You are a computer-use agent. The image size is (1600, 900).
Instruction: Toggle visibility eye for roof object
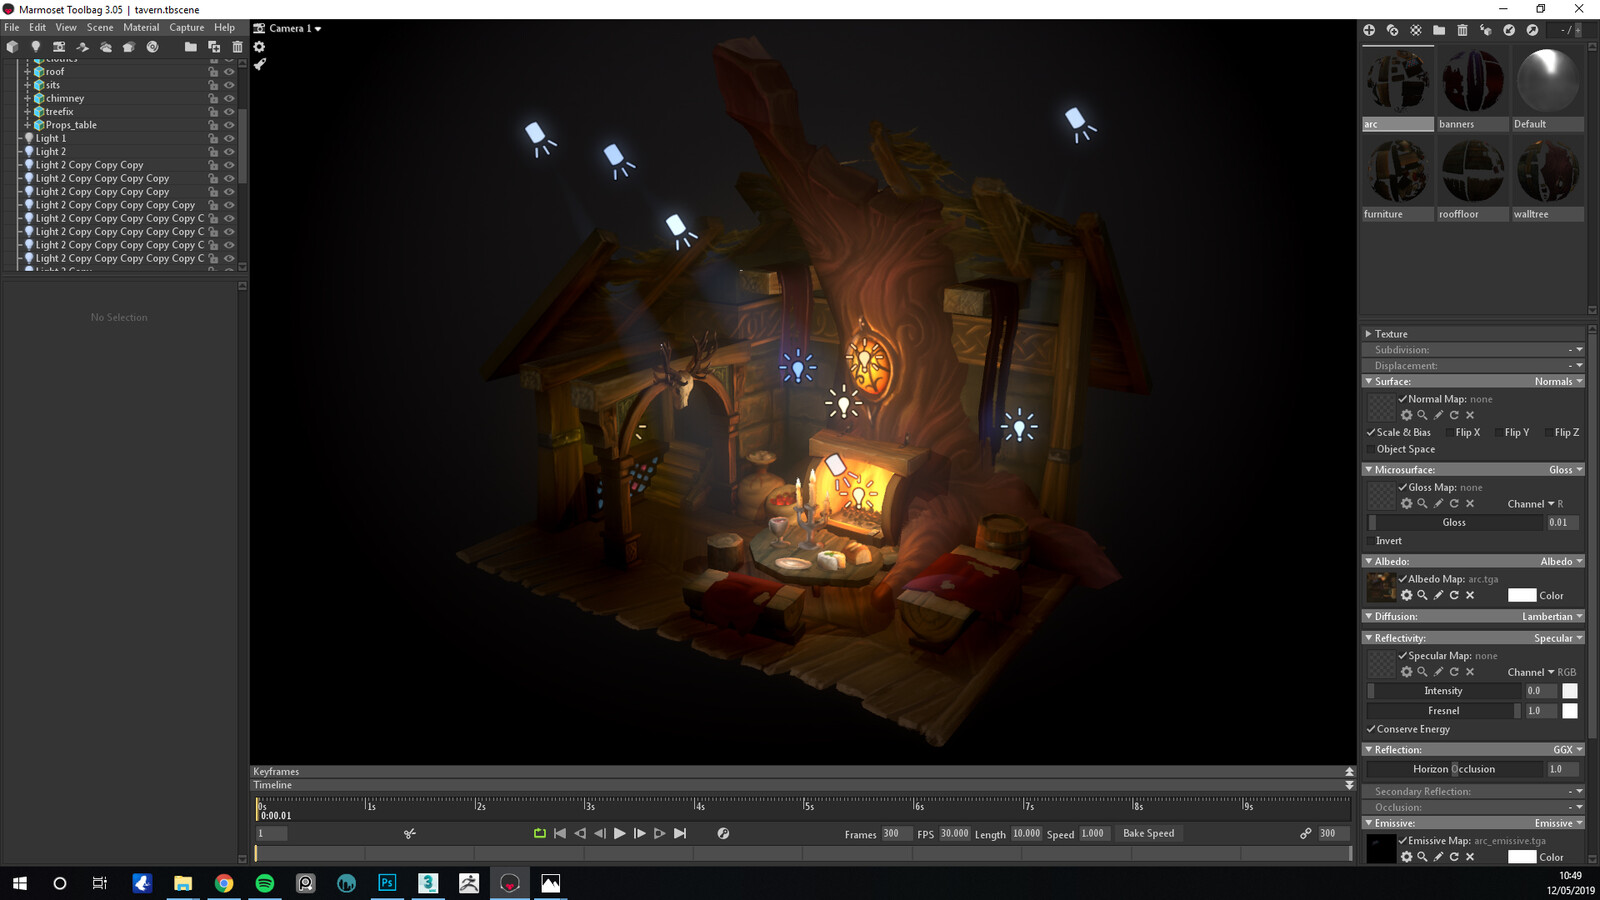[x=229, y=72]
